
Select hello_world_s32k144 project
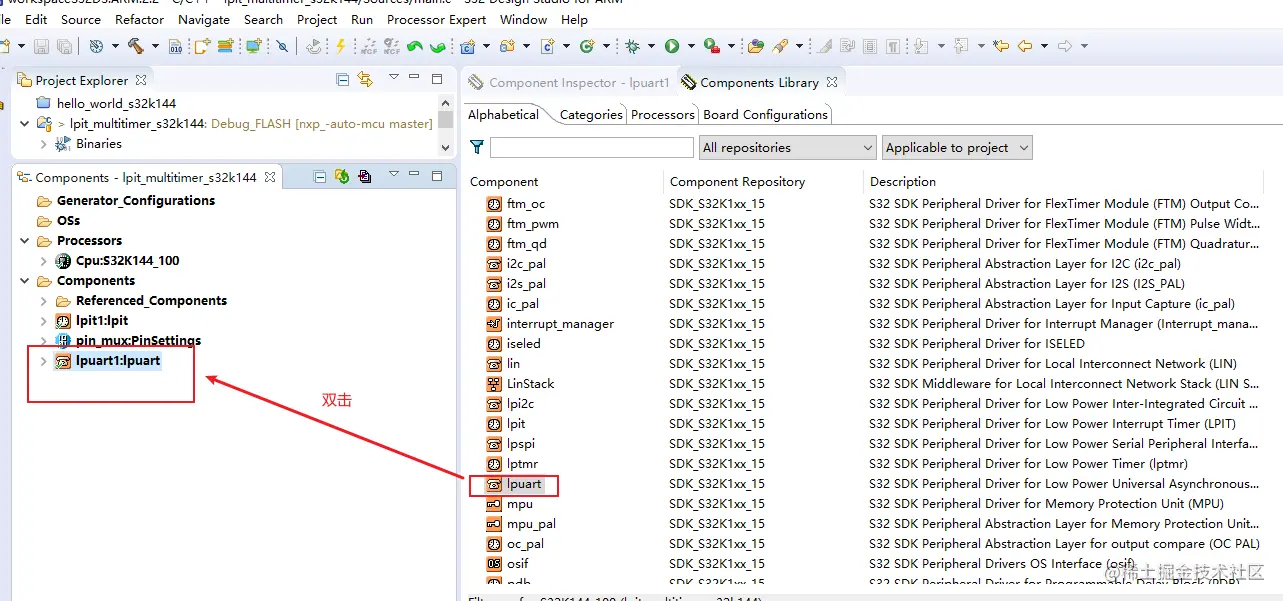point(117,104)
